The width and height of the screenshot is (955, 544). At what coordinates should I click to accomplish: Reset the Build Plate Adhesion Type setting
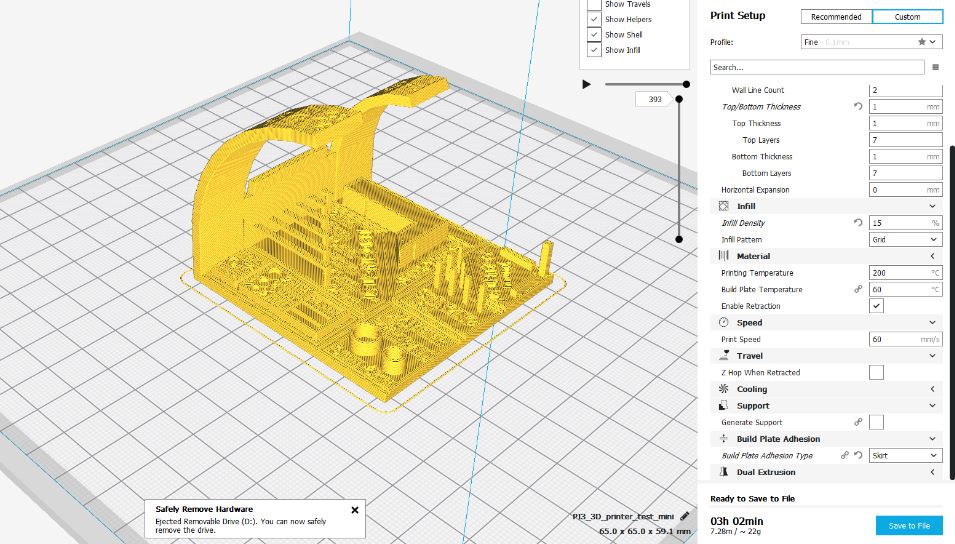click(858, 455)
